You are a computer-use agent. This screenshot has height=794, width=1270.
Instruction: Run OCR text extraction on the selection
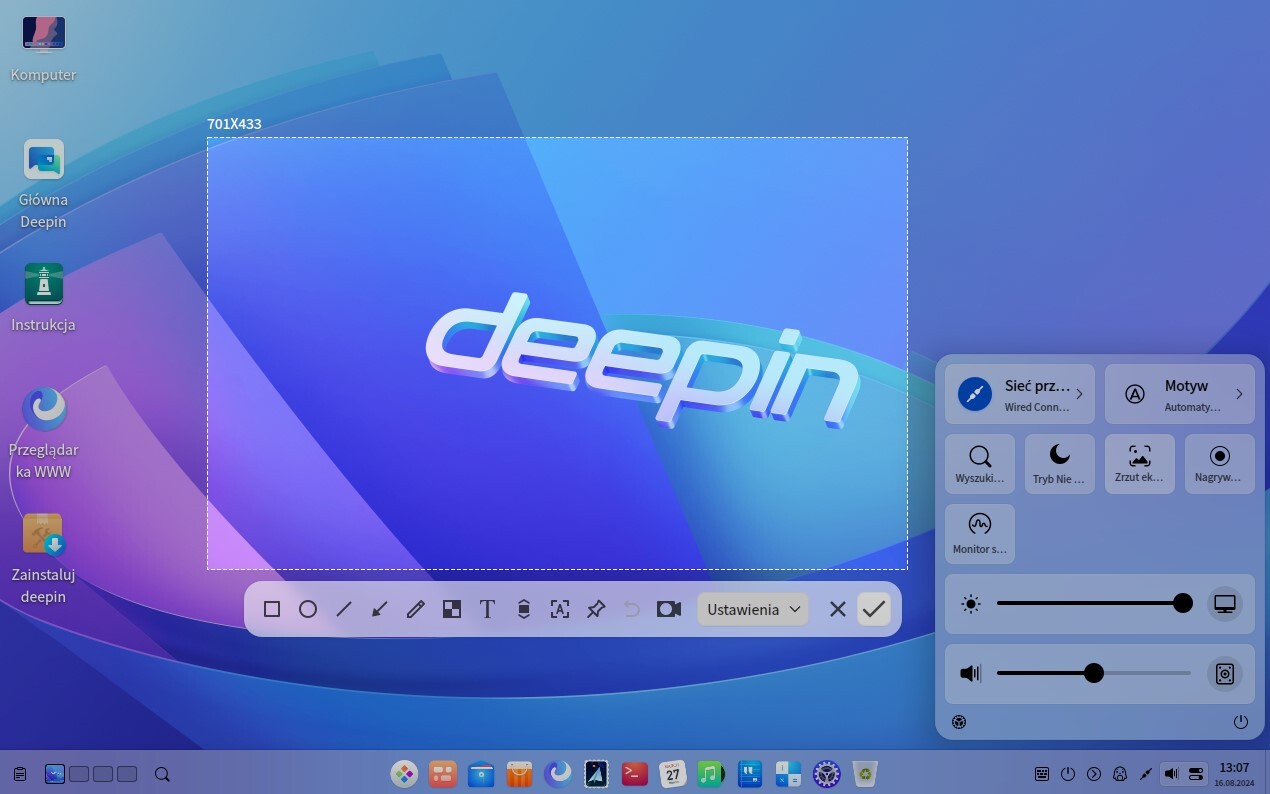(x=560, y=609)
